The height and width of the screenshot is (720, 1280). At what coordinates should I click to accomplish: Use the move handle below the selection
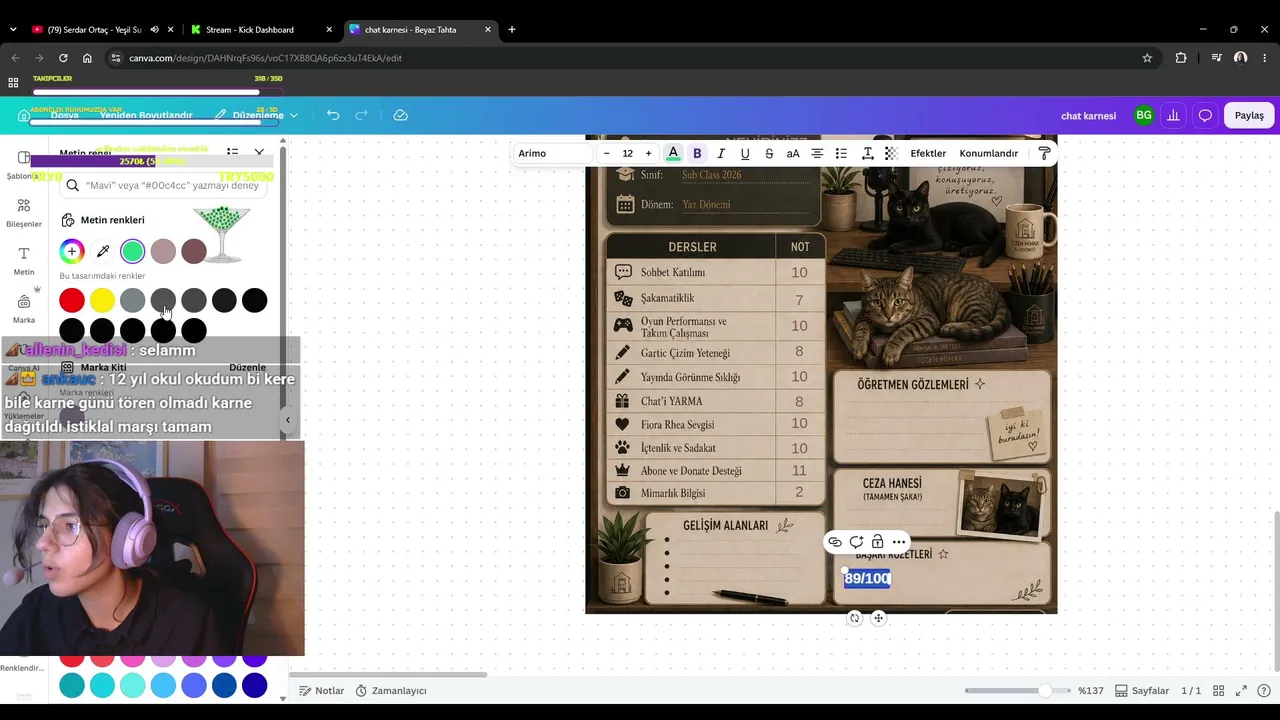pyautogui.click(x=878, y=618)
